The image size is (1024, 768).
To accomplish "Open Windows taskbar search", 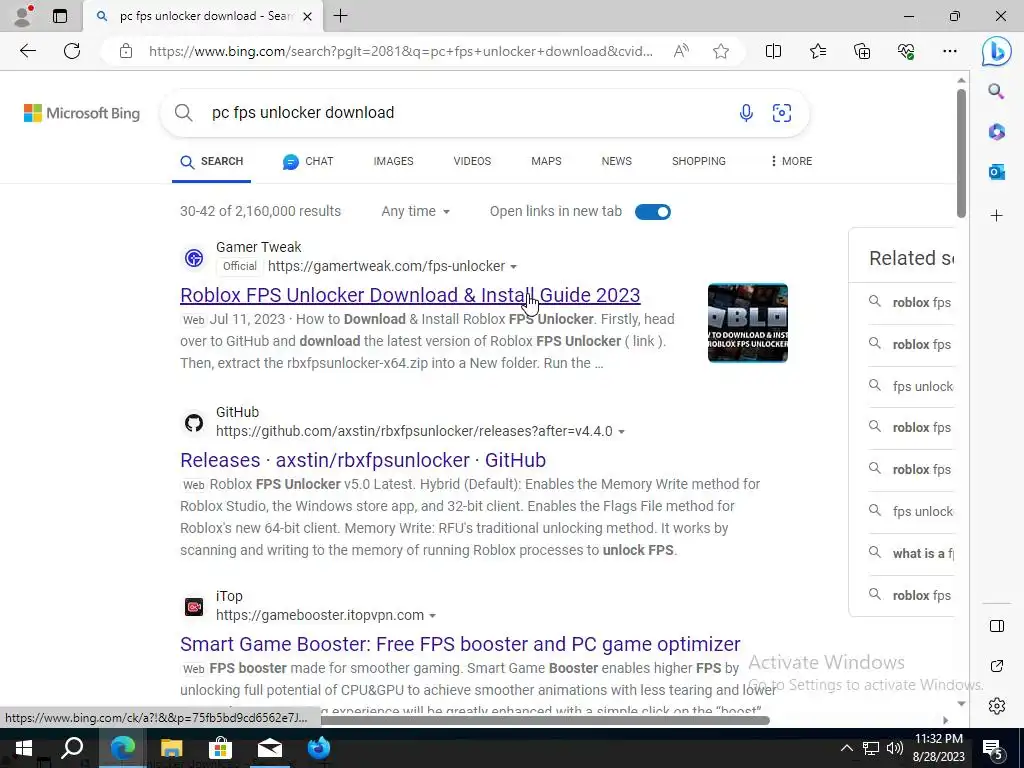I will pyautogui.click(x=72, y=748).
